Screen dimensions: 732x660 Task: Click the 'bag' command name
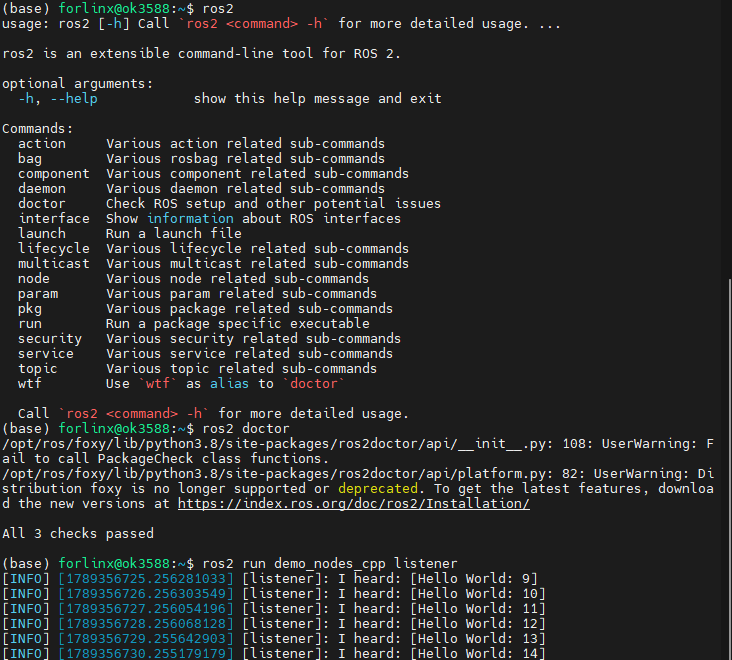pyautogui.click(x=30, y=159)
